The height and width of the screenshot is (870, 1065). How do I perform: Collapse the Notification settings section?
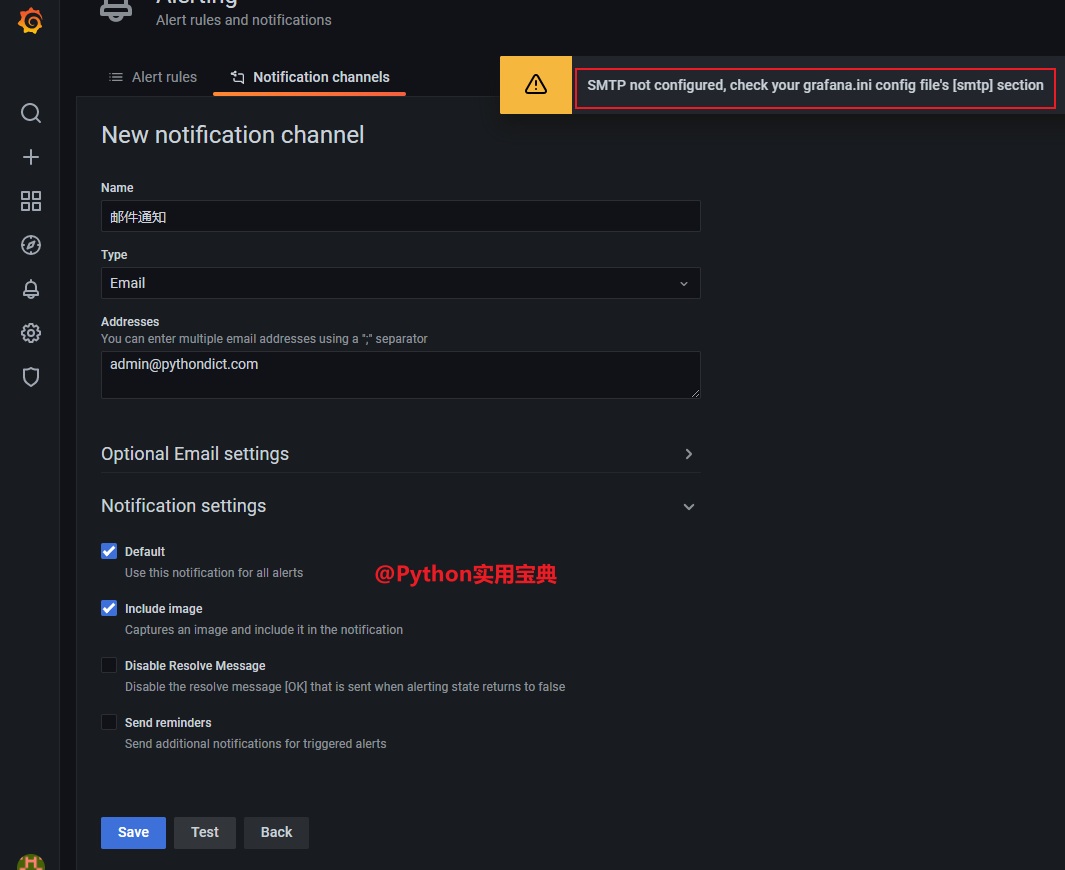tap(401, 506)
